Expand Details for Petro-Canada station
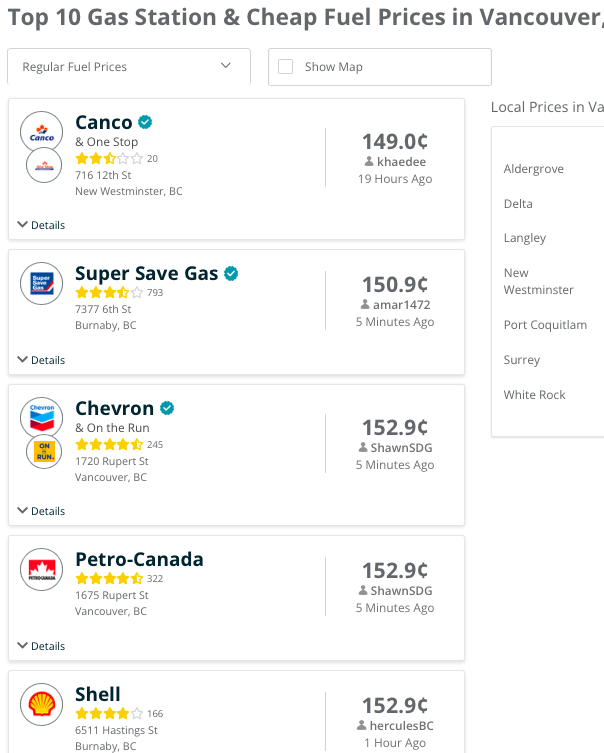This screenshot has height=753, width=604. (42, 646)
